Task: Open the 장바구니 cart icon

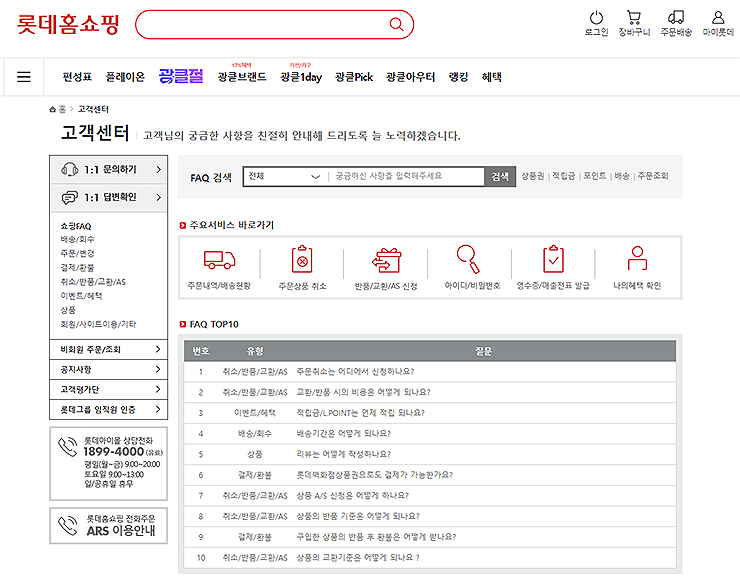Action: (634, 18)
